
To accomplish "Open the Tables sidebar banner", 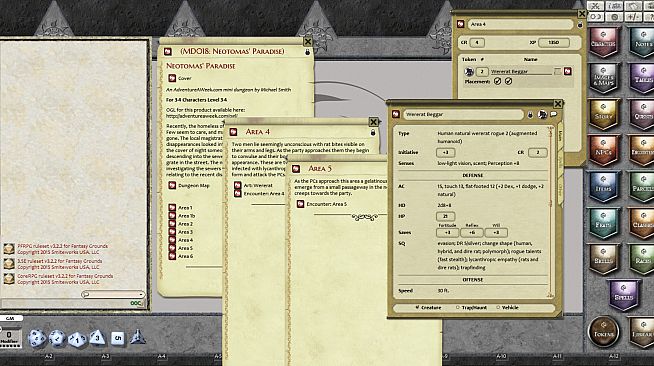I will coord(643,79).
